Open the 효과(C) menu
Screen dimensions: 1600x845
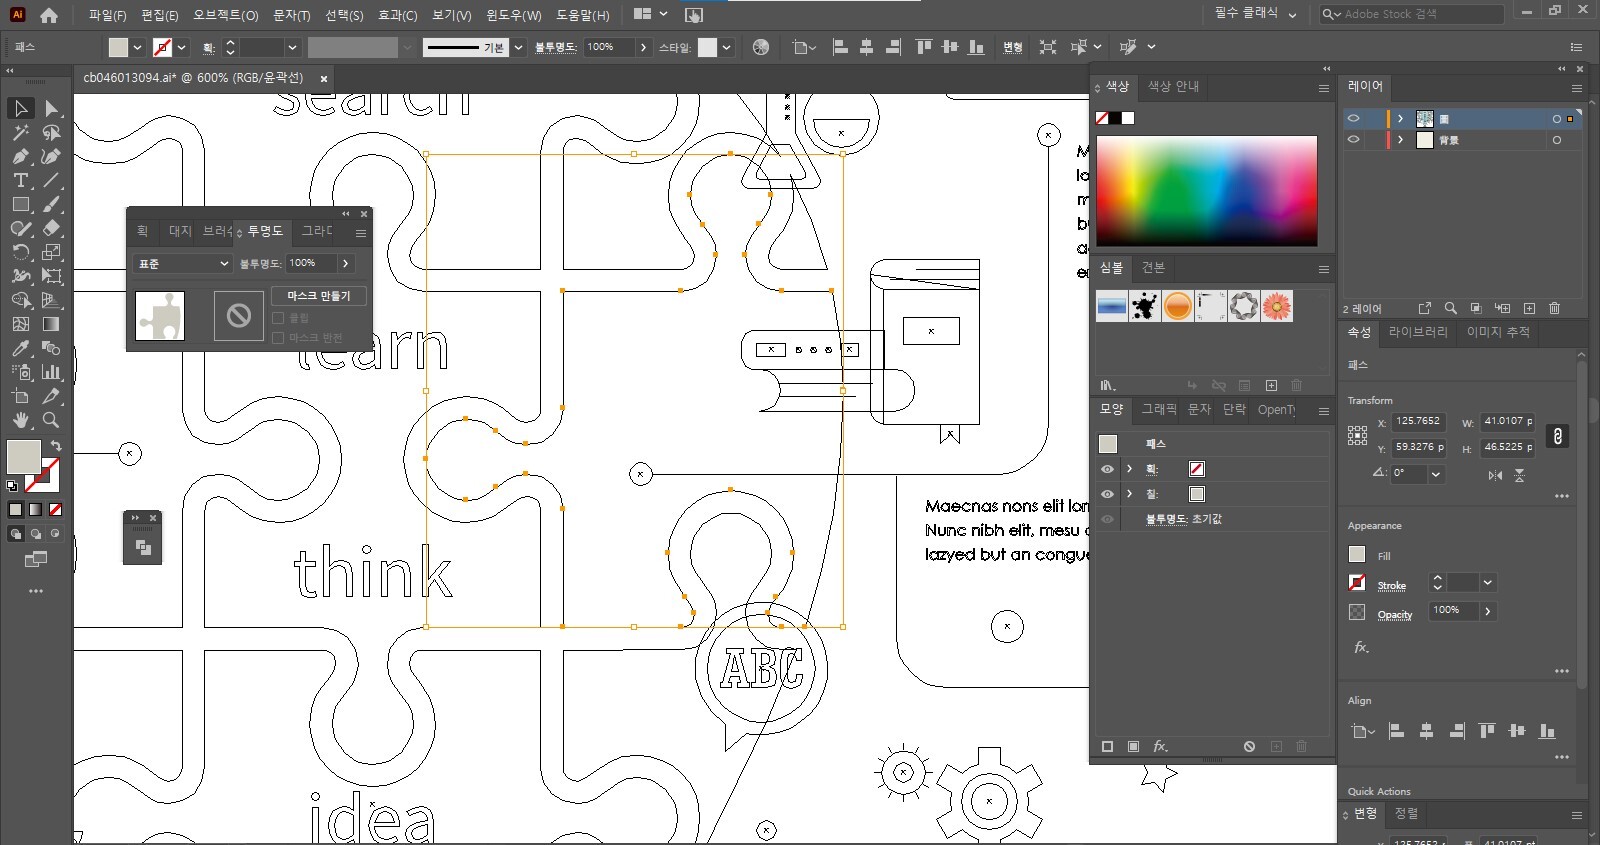point(397,15)
